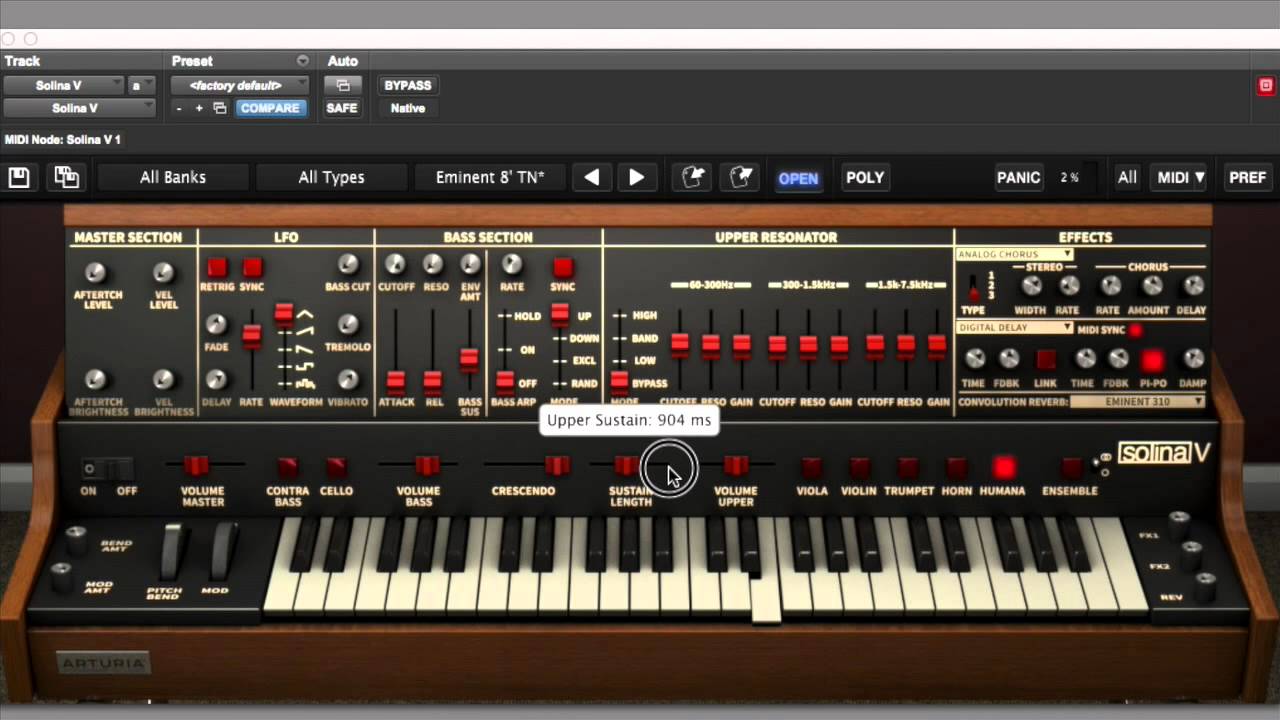Click the Bass Section Reso knob
The width and height of the screenshot is (1280, 720).
coord(432,264)
